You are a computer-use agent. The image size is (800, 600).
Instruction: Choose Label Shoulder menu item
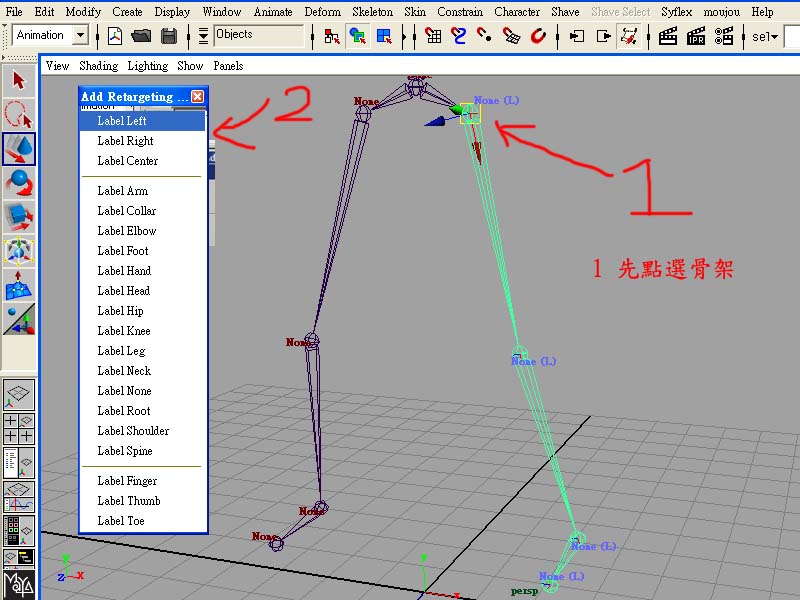coord(143,431)
